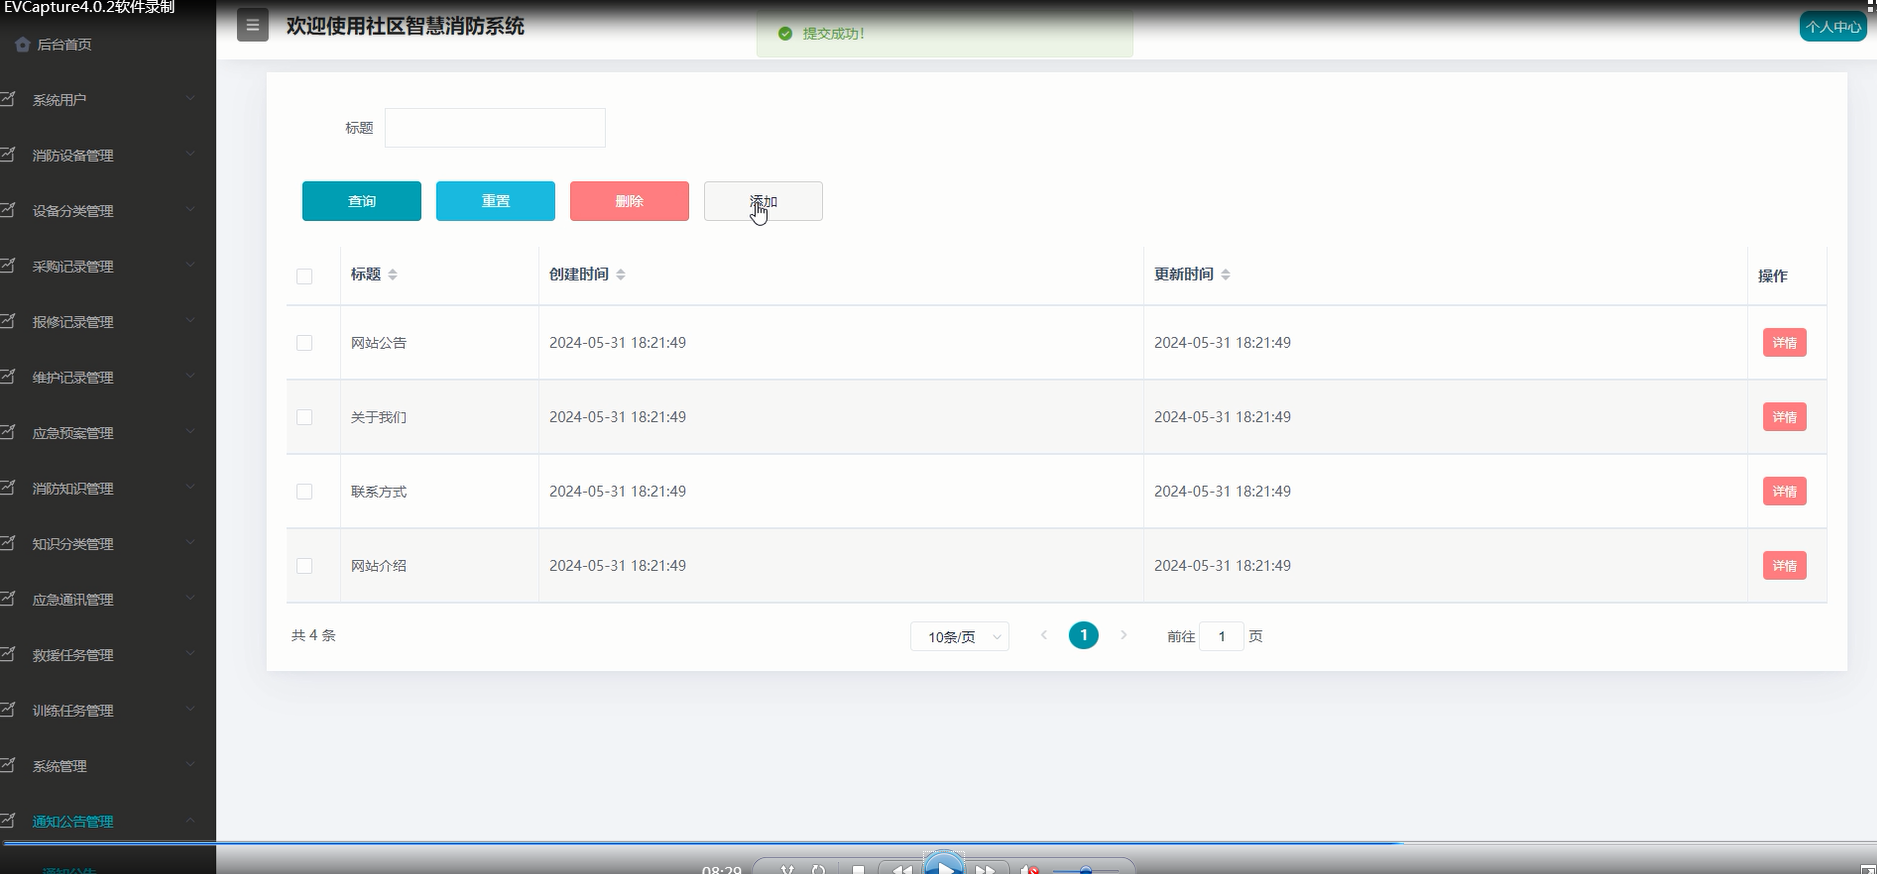Click the play button in the video player
1877x874 pixels.
pyautogui.click(x=944, y=864)
